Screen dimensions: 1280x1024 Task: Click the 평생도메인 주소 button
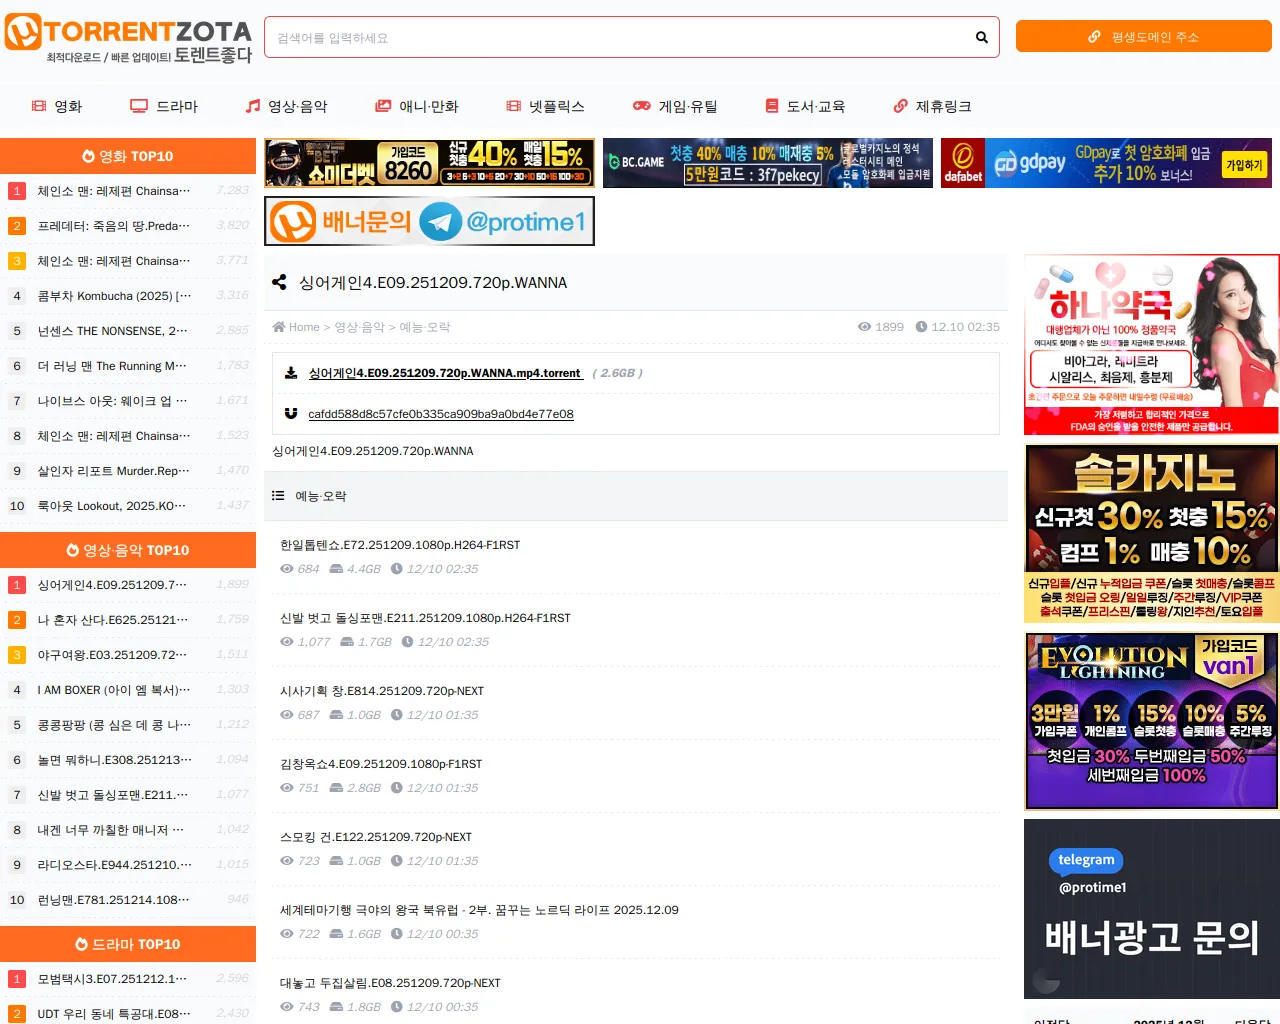click(x=1144, y=37)
